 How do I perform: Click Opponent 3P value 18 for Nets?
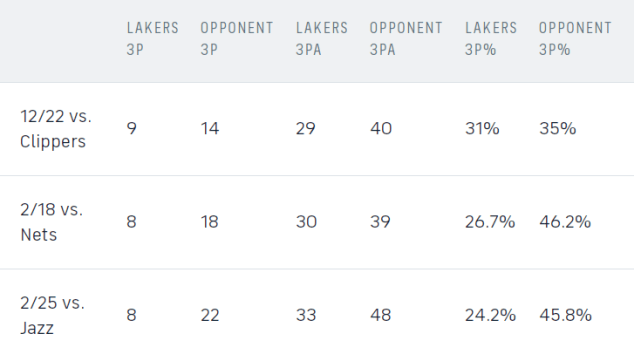pyautogui.click(x=209, y=222)
